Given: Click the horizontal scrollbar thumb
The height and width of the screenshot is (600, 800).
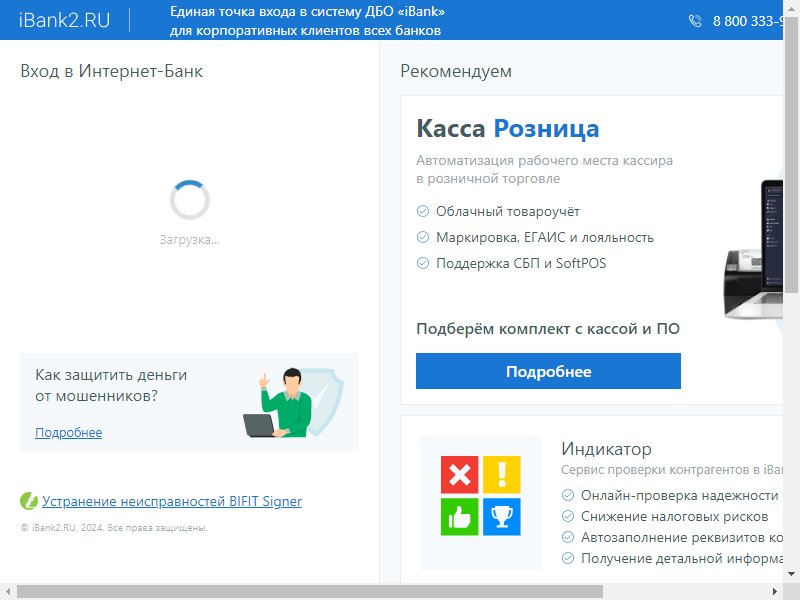Looking at the screenshot, I should (310, 592).
